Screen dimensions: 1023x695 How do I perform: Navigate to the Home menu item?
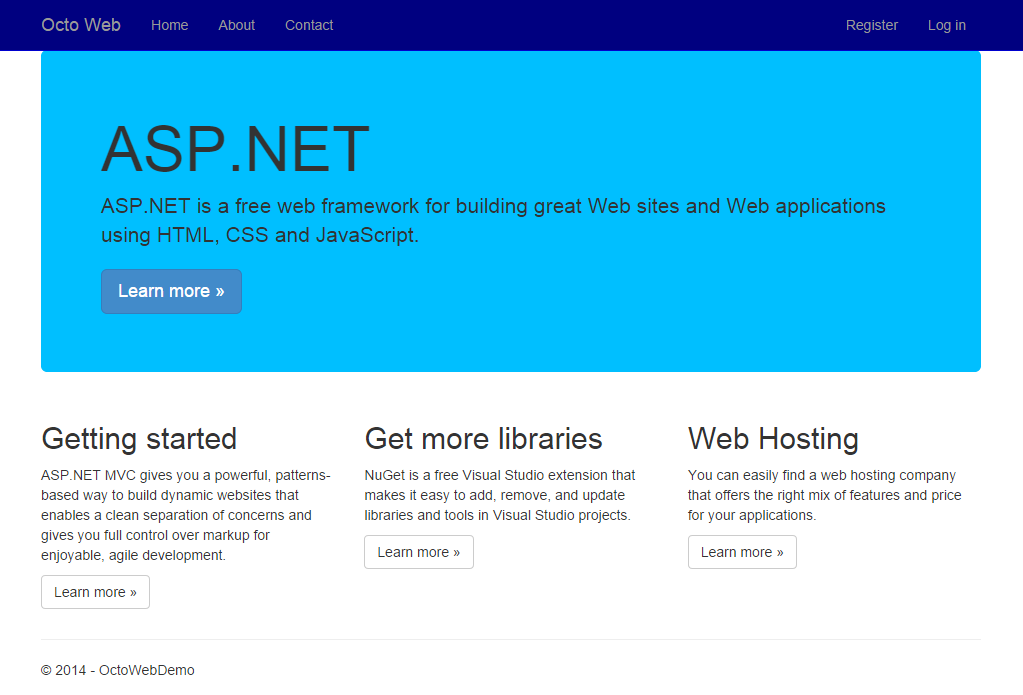(x=169, y=25)
